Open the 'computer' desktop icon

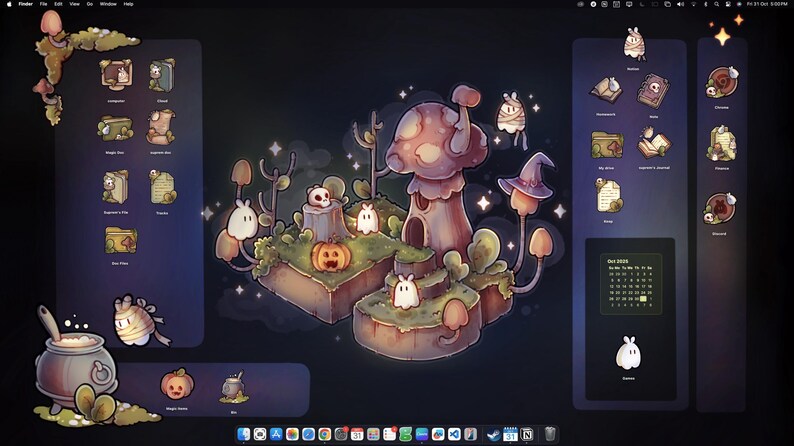coord(116,75)
